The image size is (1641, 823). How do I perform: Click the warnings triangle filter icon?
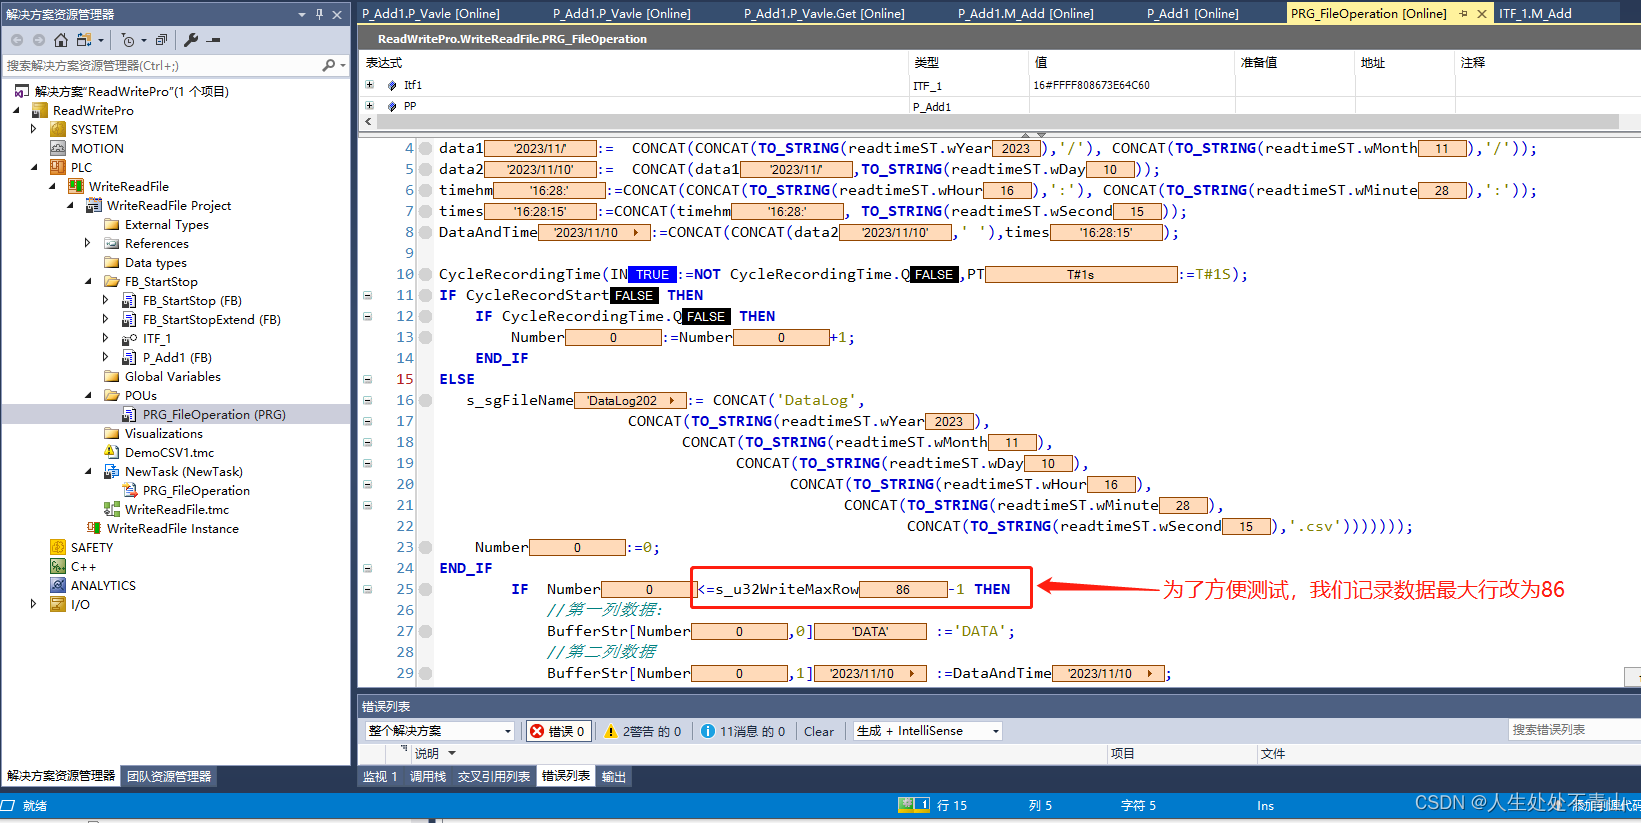(x=611, y=731)
